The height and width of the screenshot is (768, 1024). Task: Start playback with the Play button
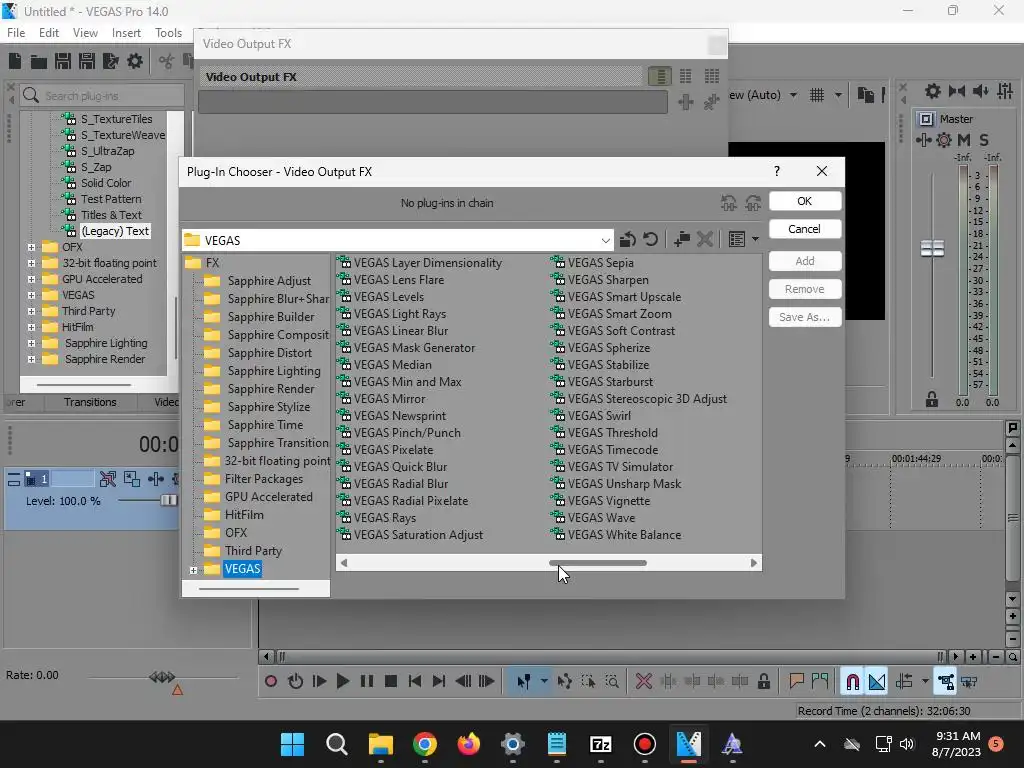(342, 682)
